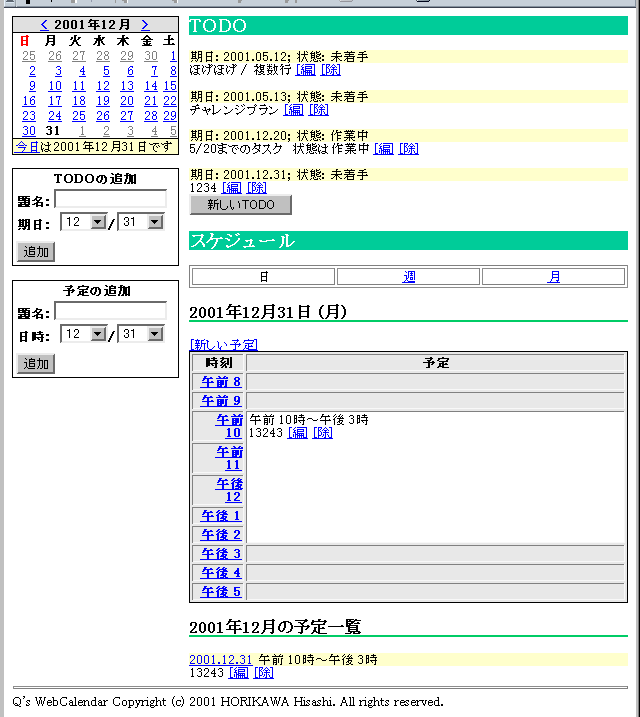The image size is (640, 717).
Task: Click 追加 button in 予定の追加 box
Action: coord(36,364)
